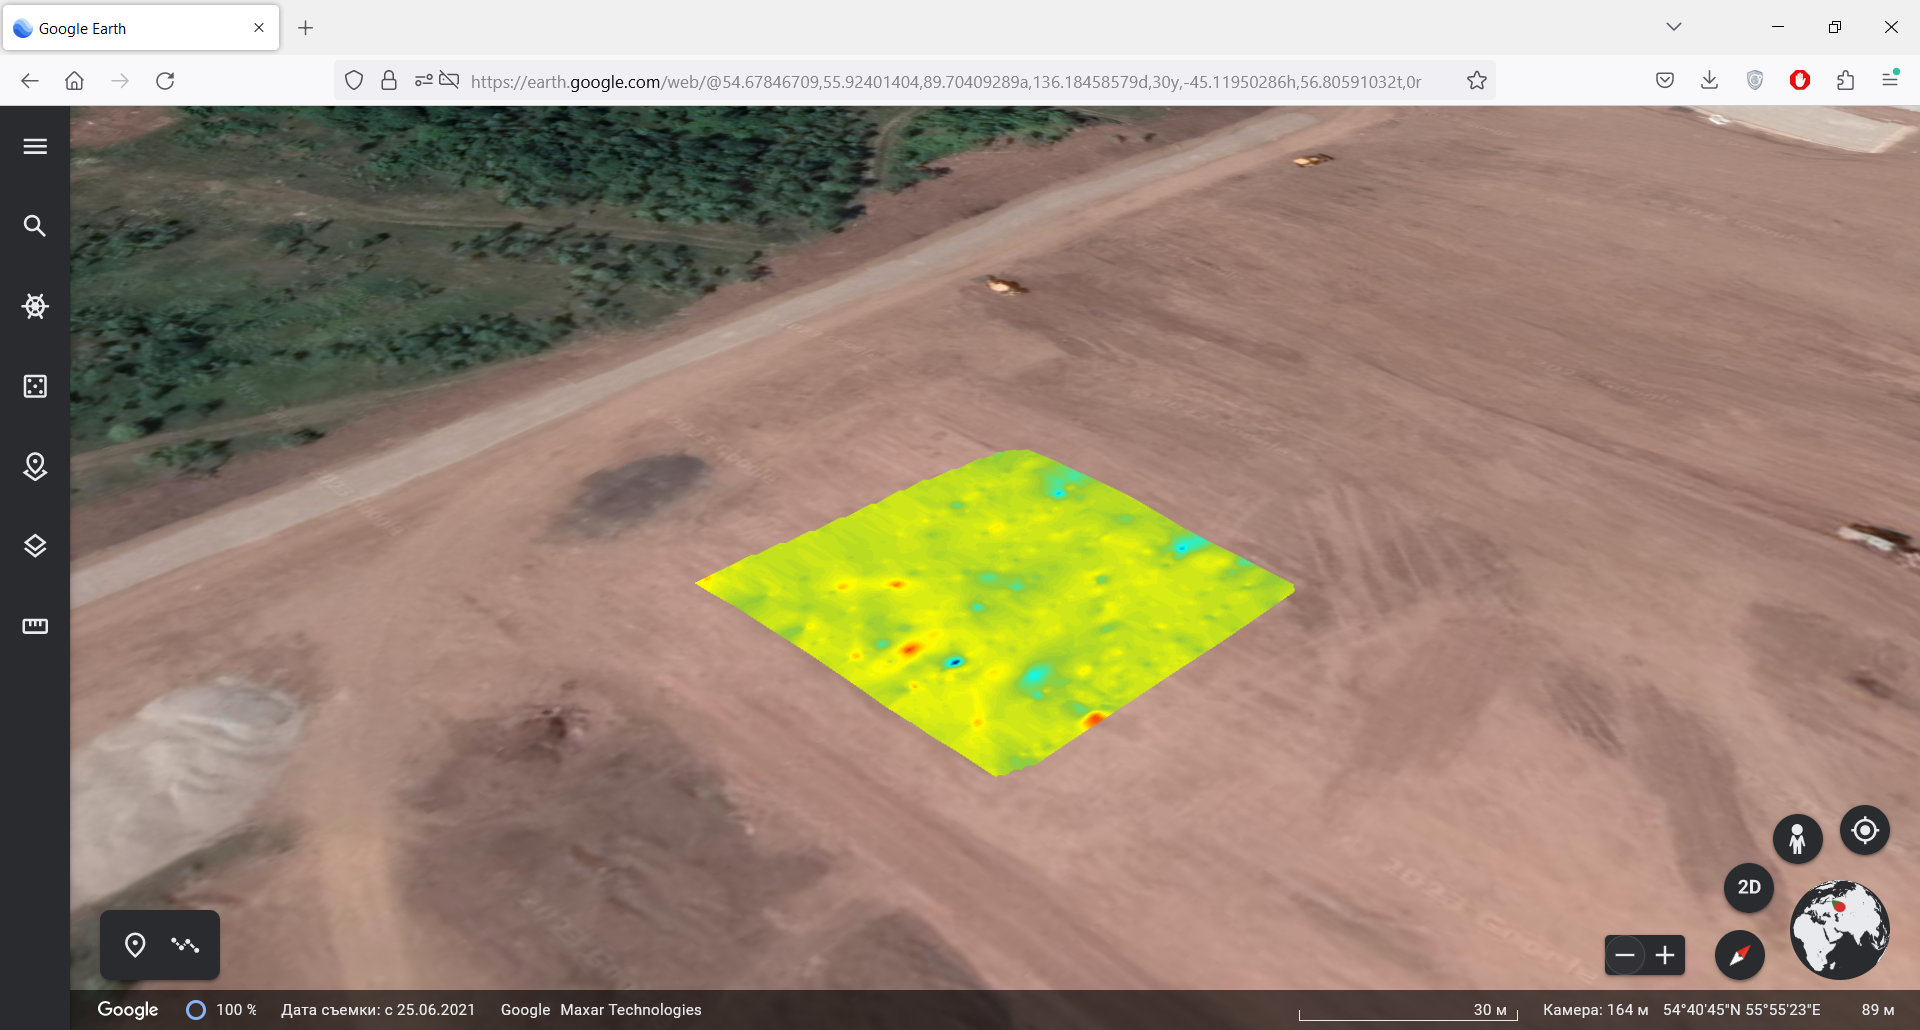Open tracking protection shield icon
Screen dimensions: 1920x1030
point(354,81)
